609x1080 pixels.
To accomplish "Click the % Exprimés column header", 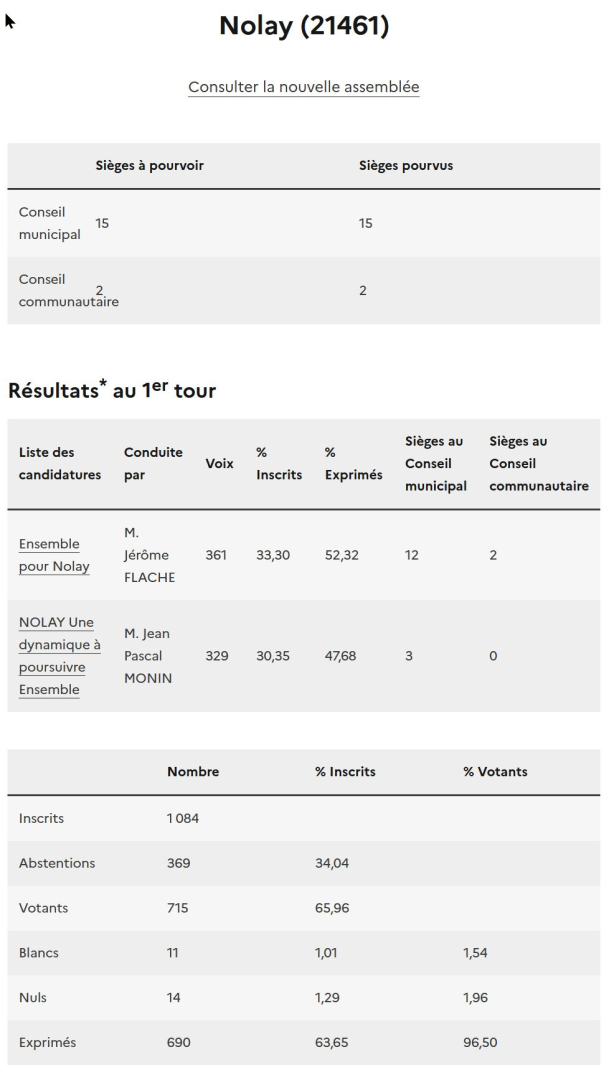I will click(x=353, y=464).
